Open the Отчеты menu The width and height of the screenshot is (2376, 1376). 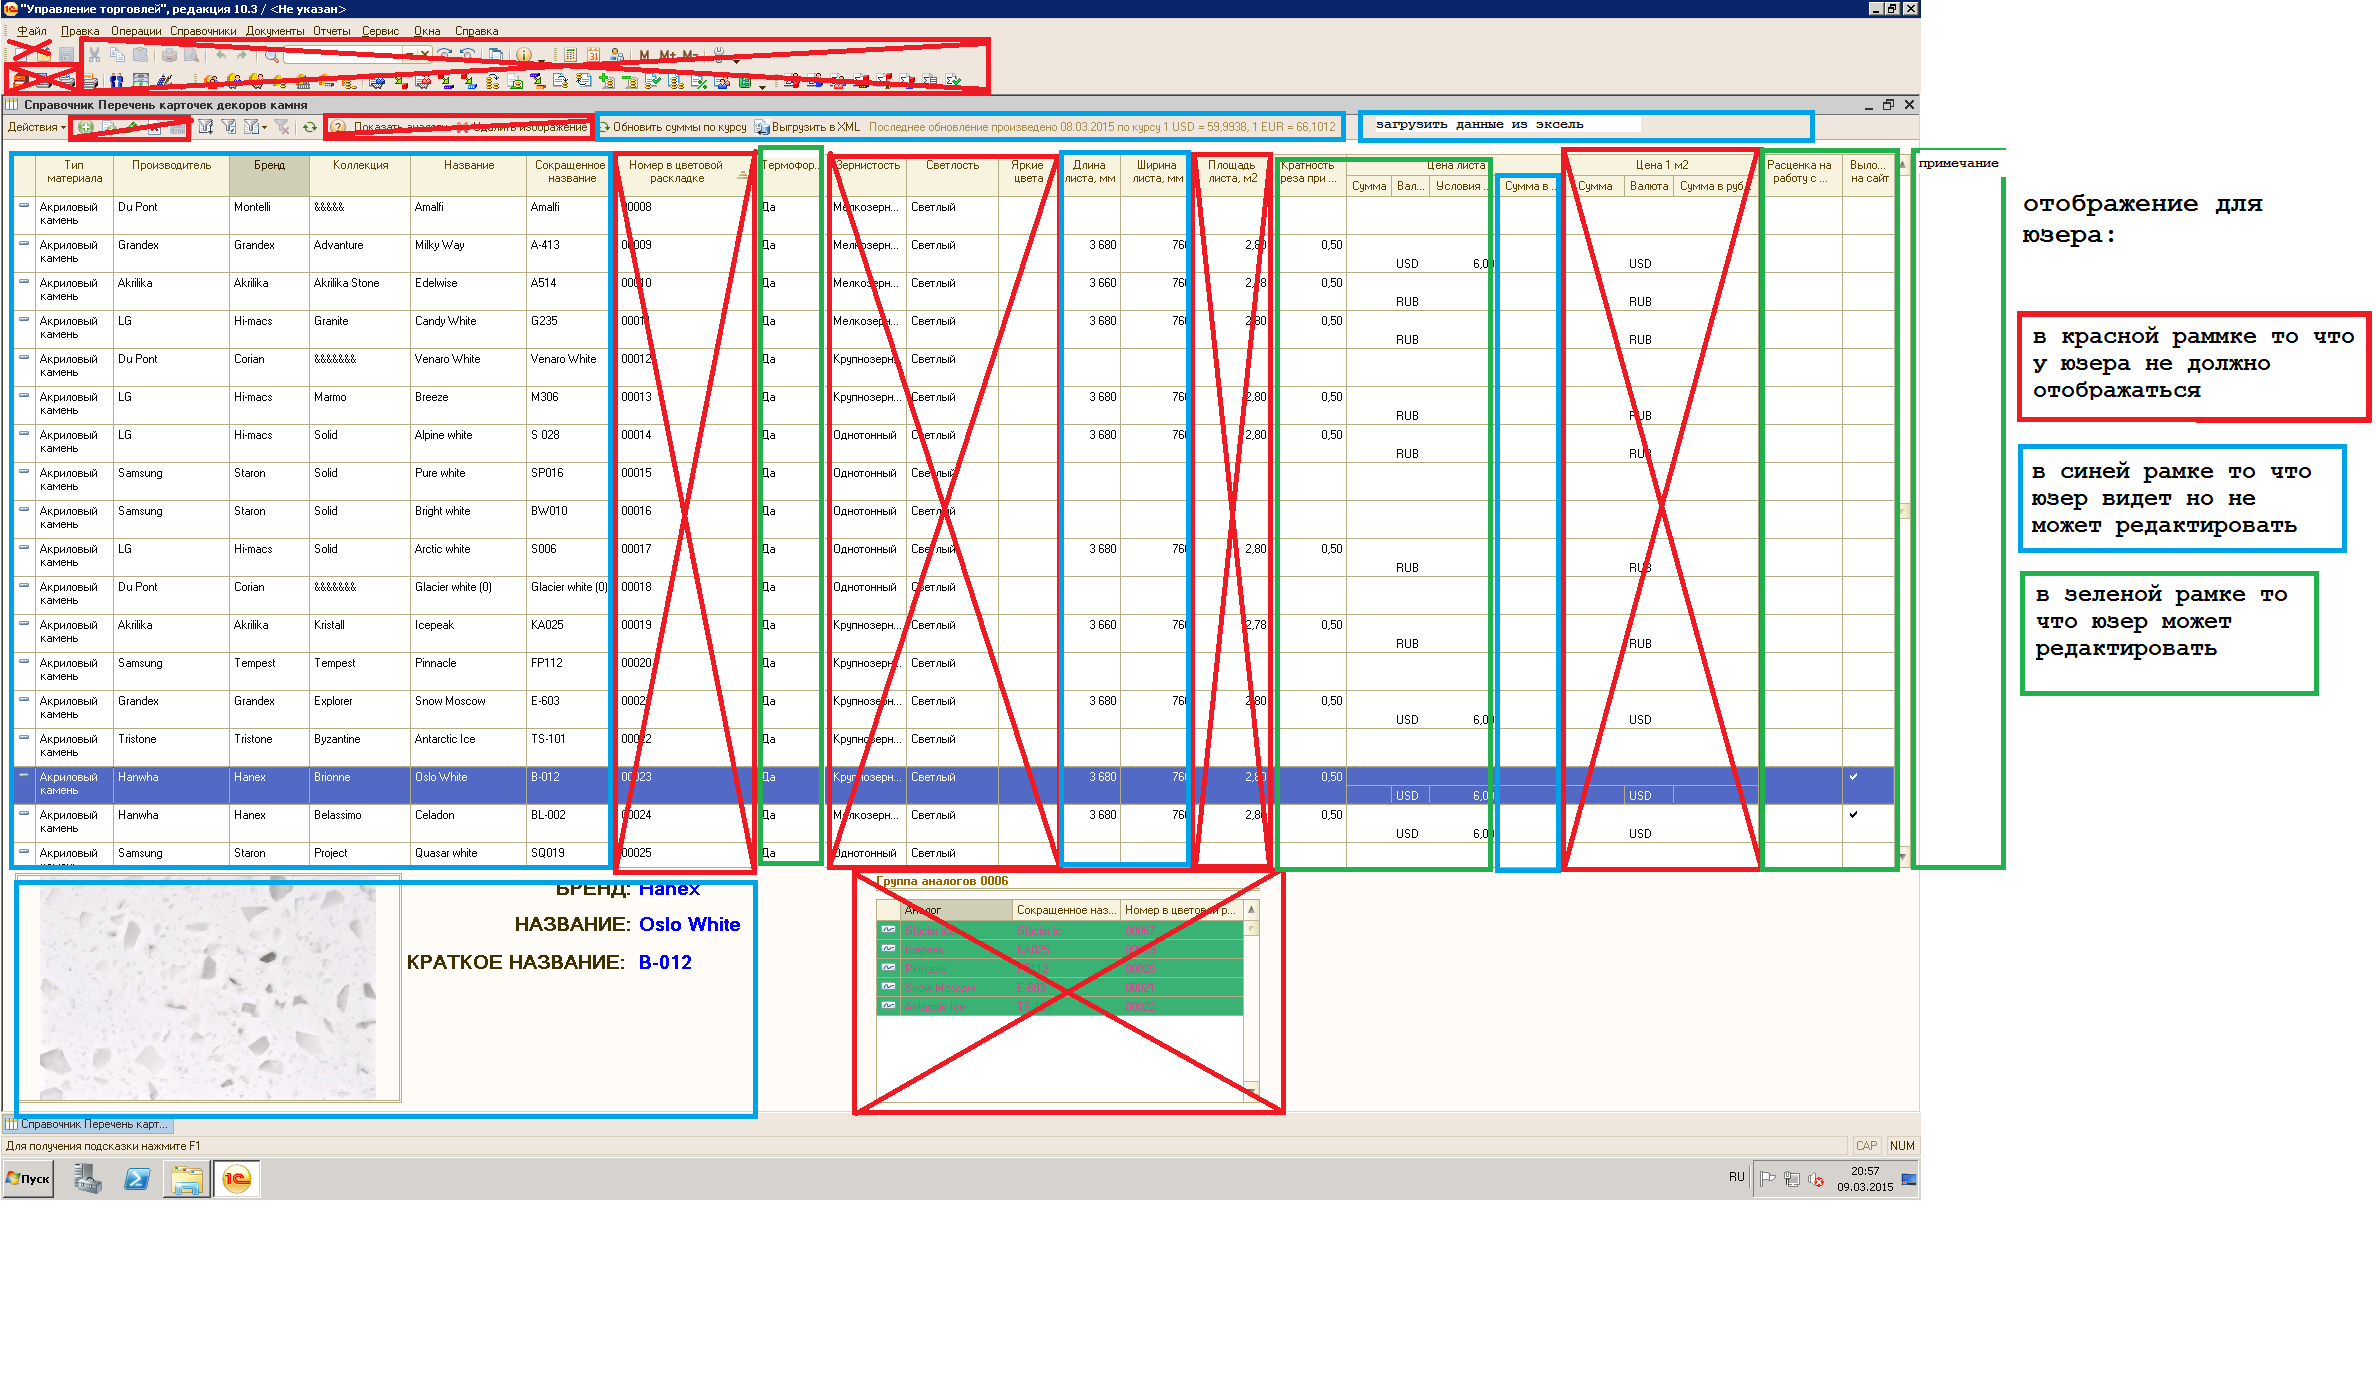click(331, 31)
